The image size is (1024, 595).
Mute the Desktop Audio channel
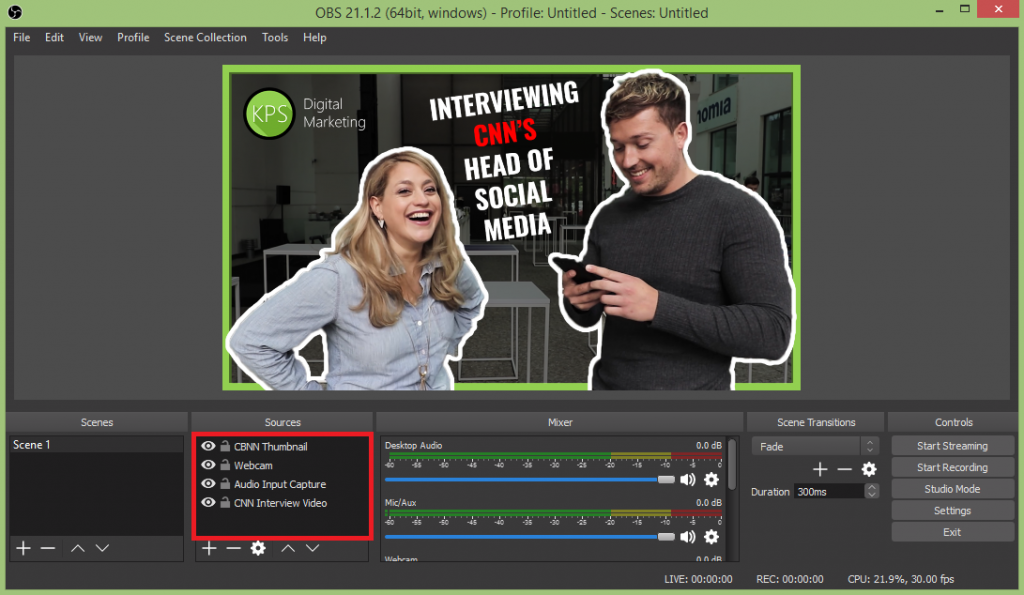coord(687,479)
